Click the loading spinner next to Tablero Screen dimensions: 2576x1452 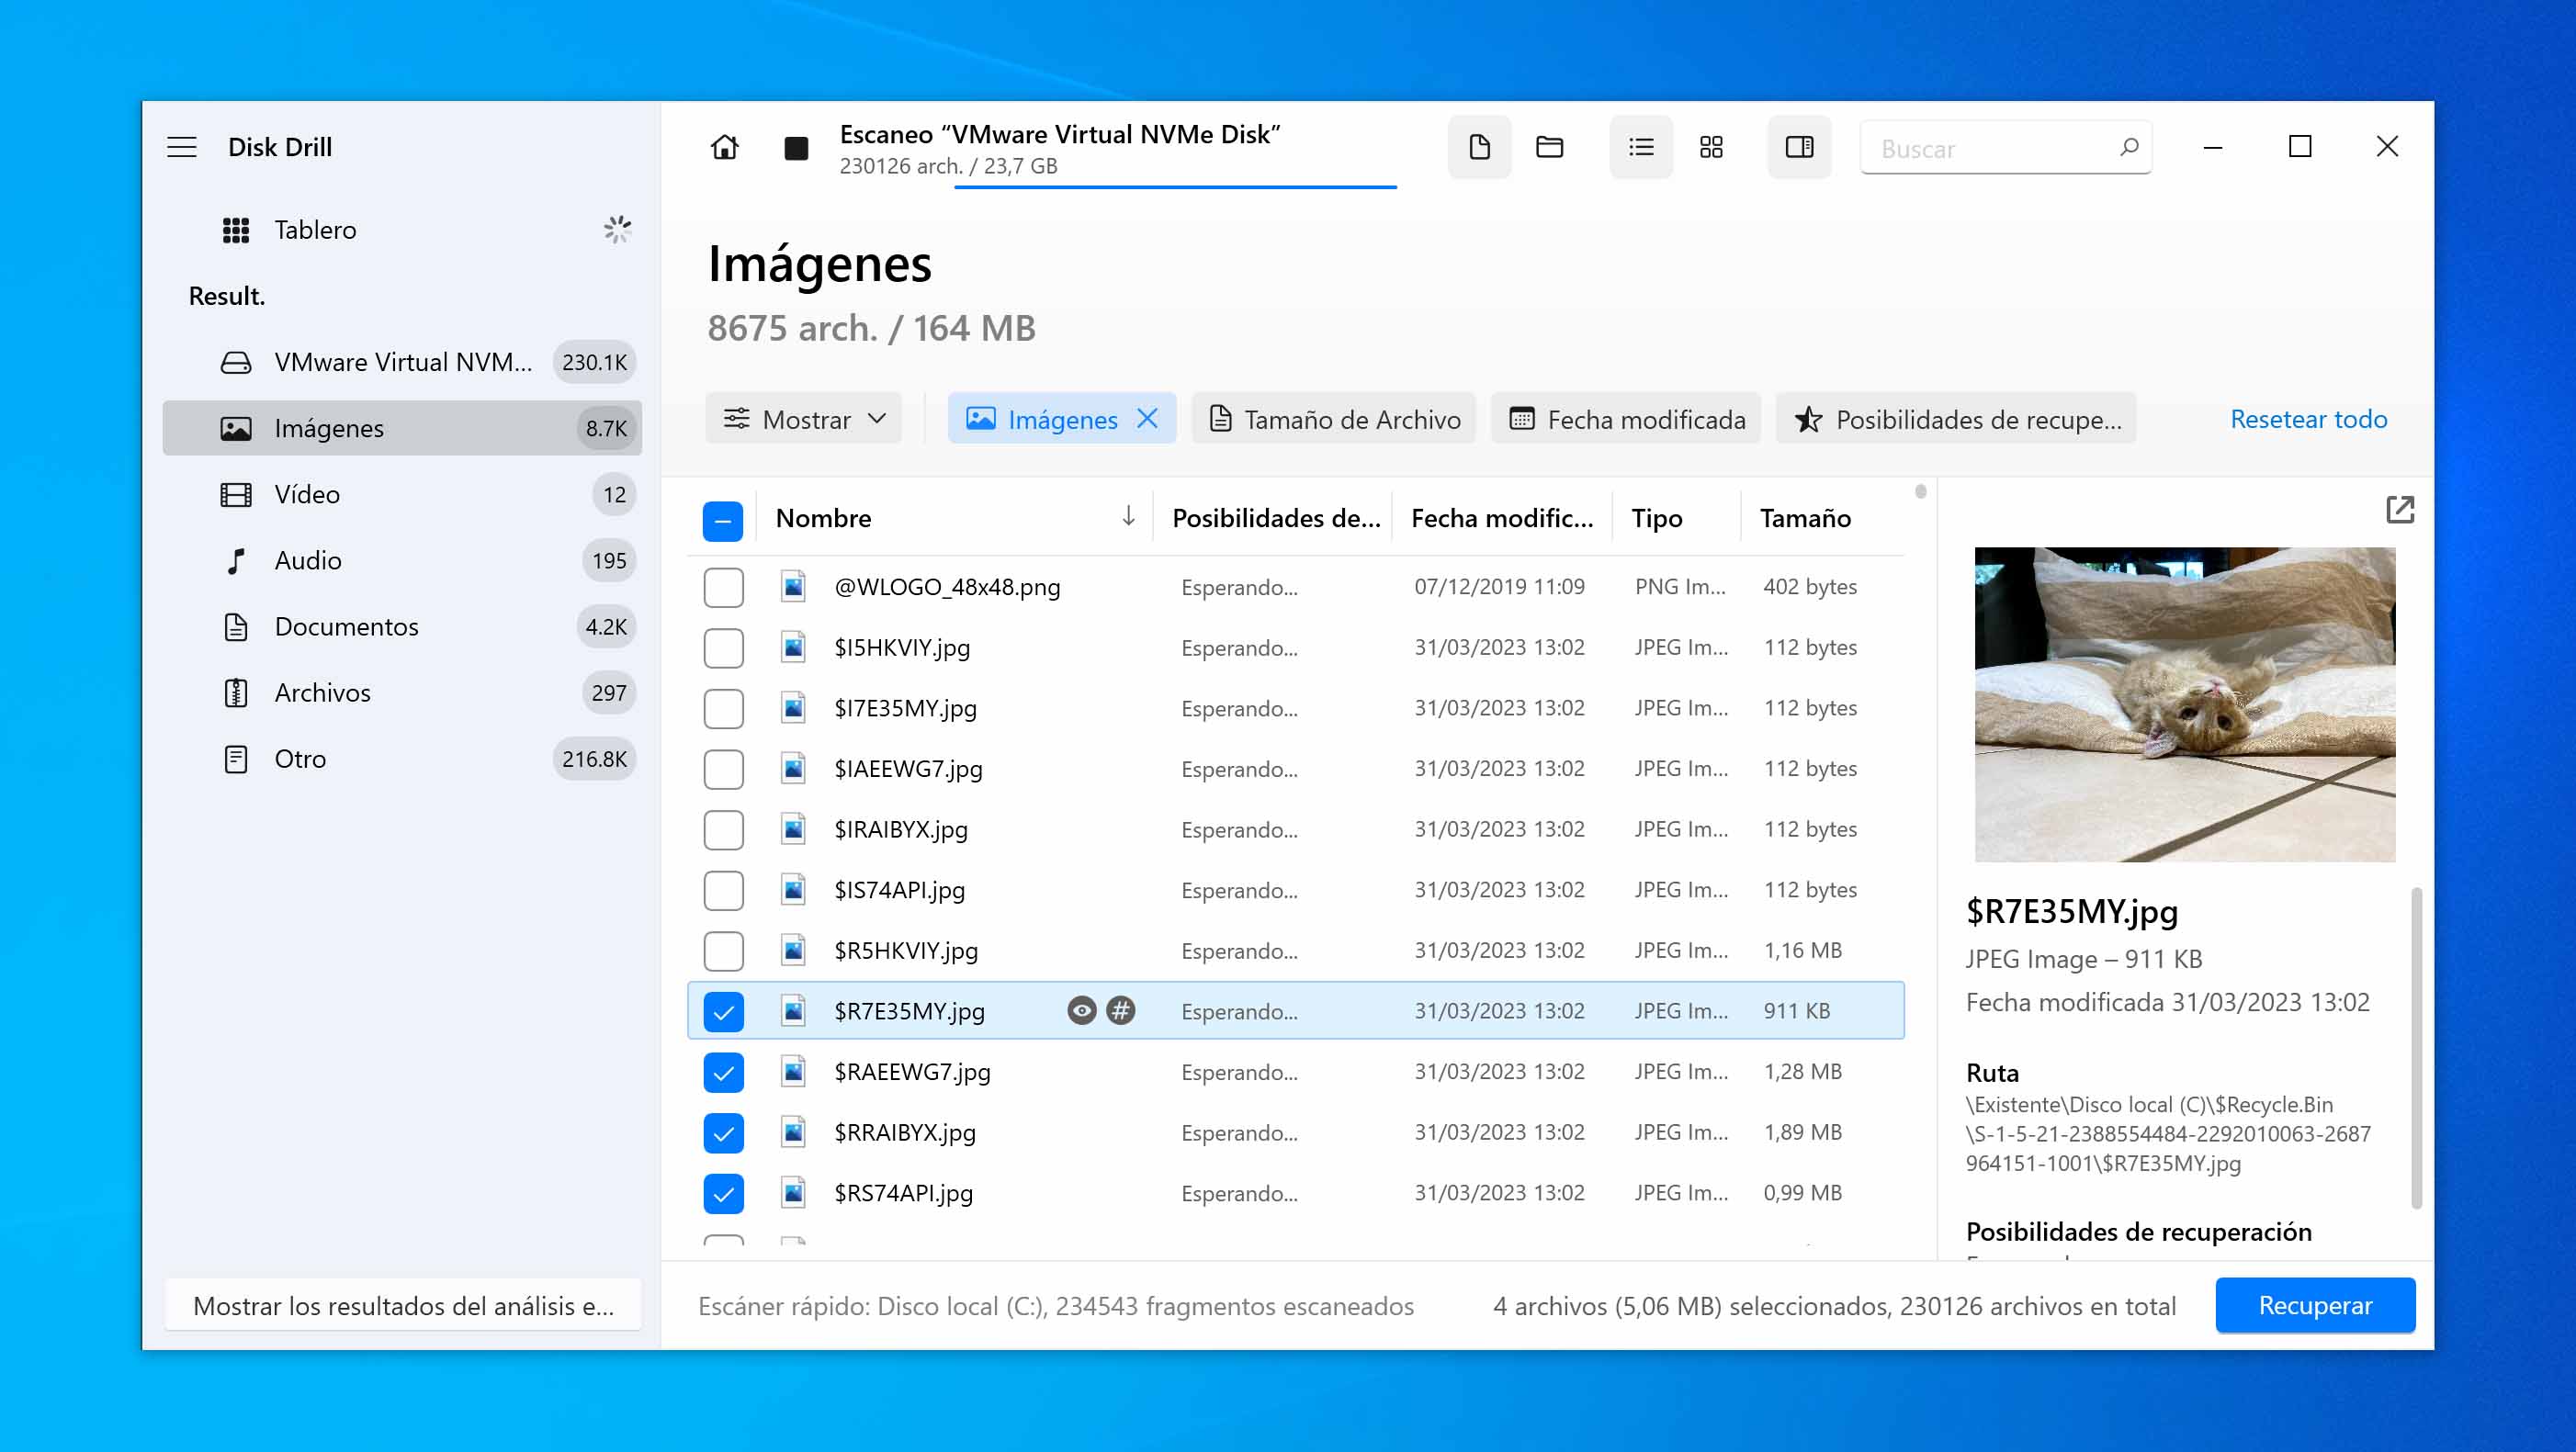pos(617,229)
